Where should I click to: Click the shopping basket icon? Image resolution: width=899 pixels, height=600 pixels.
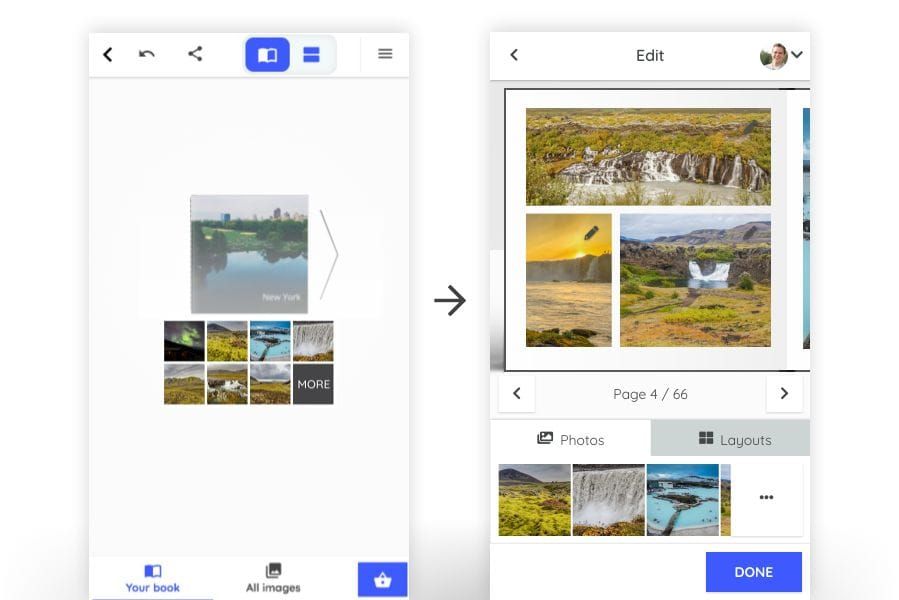point(382,580)
